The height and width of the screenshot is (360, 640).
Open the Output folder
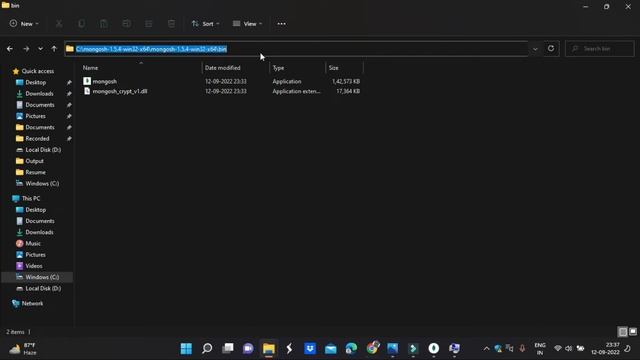click(34, 161)
